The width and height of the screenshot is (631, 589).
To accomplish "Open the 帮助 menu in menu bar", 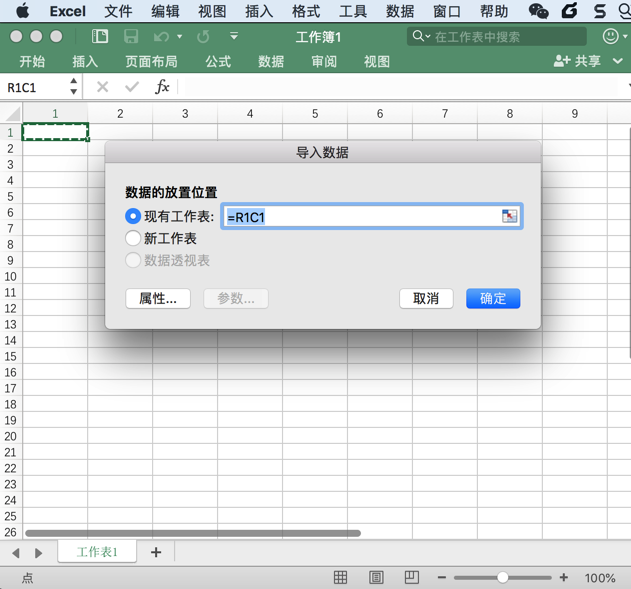I will tap(494, 11).
